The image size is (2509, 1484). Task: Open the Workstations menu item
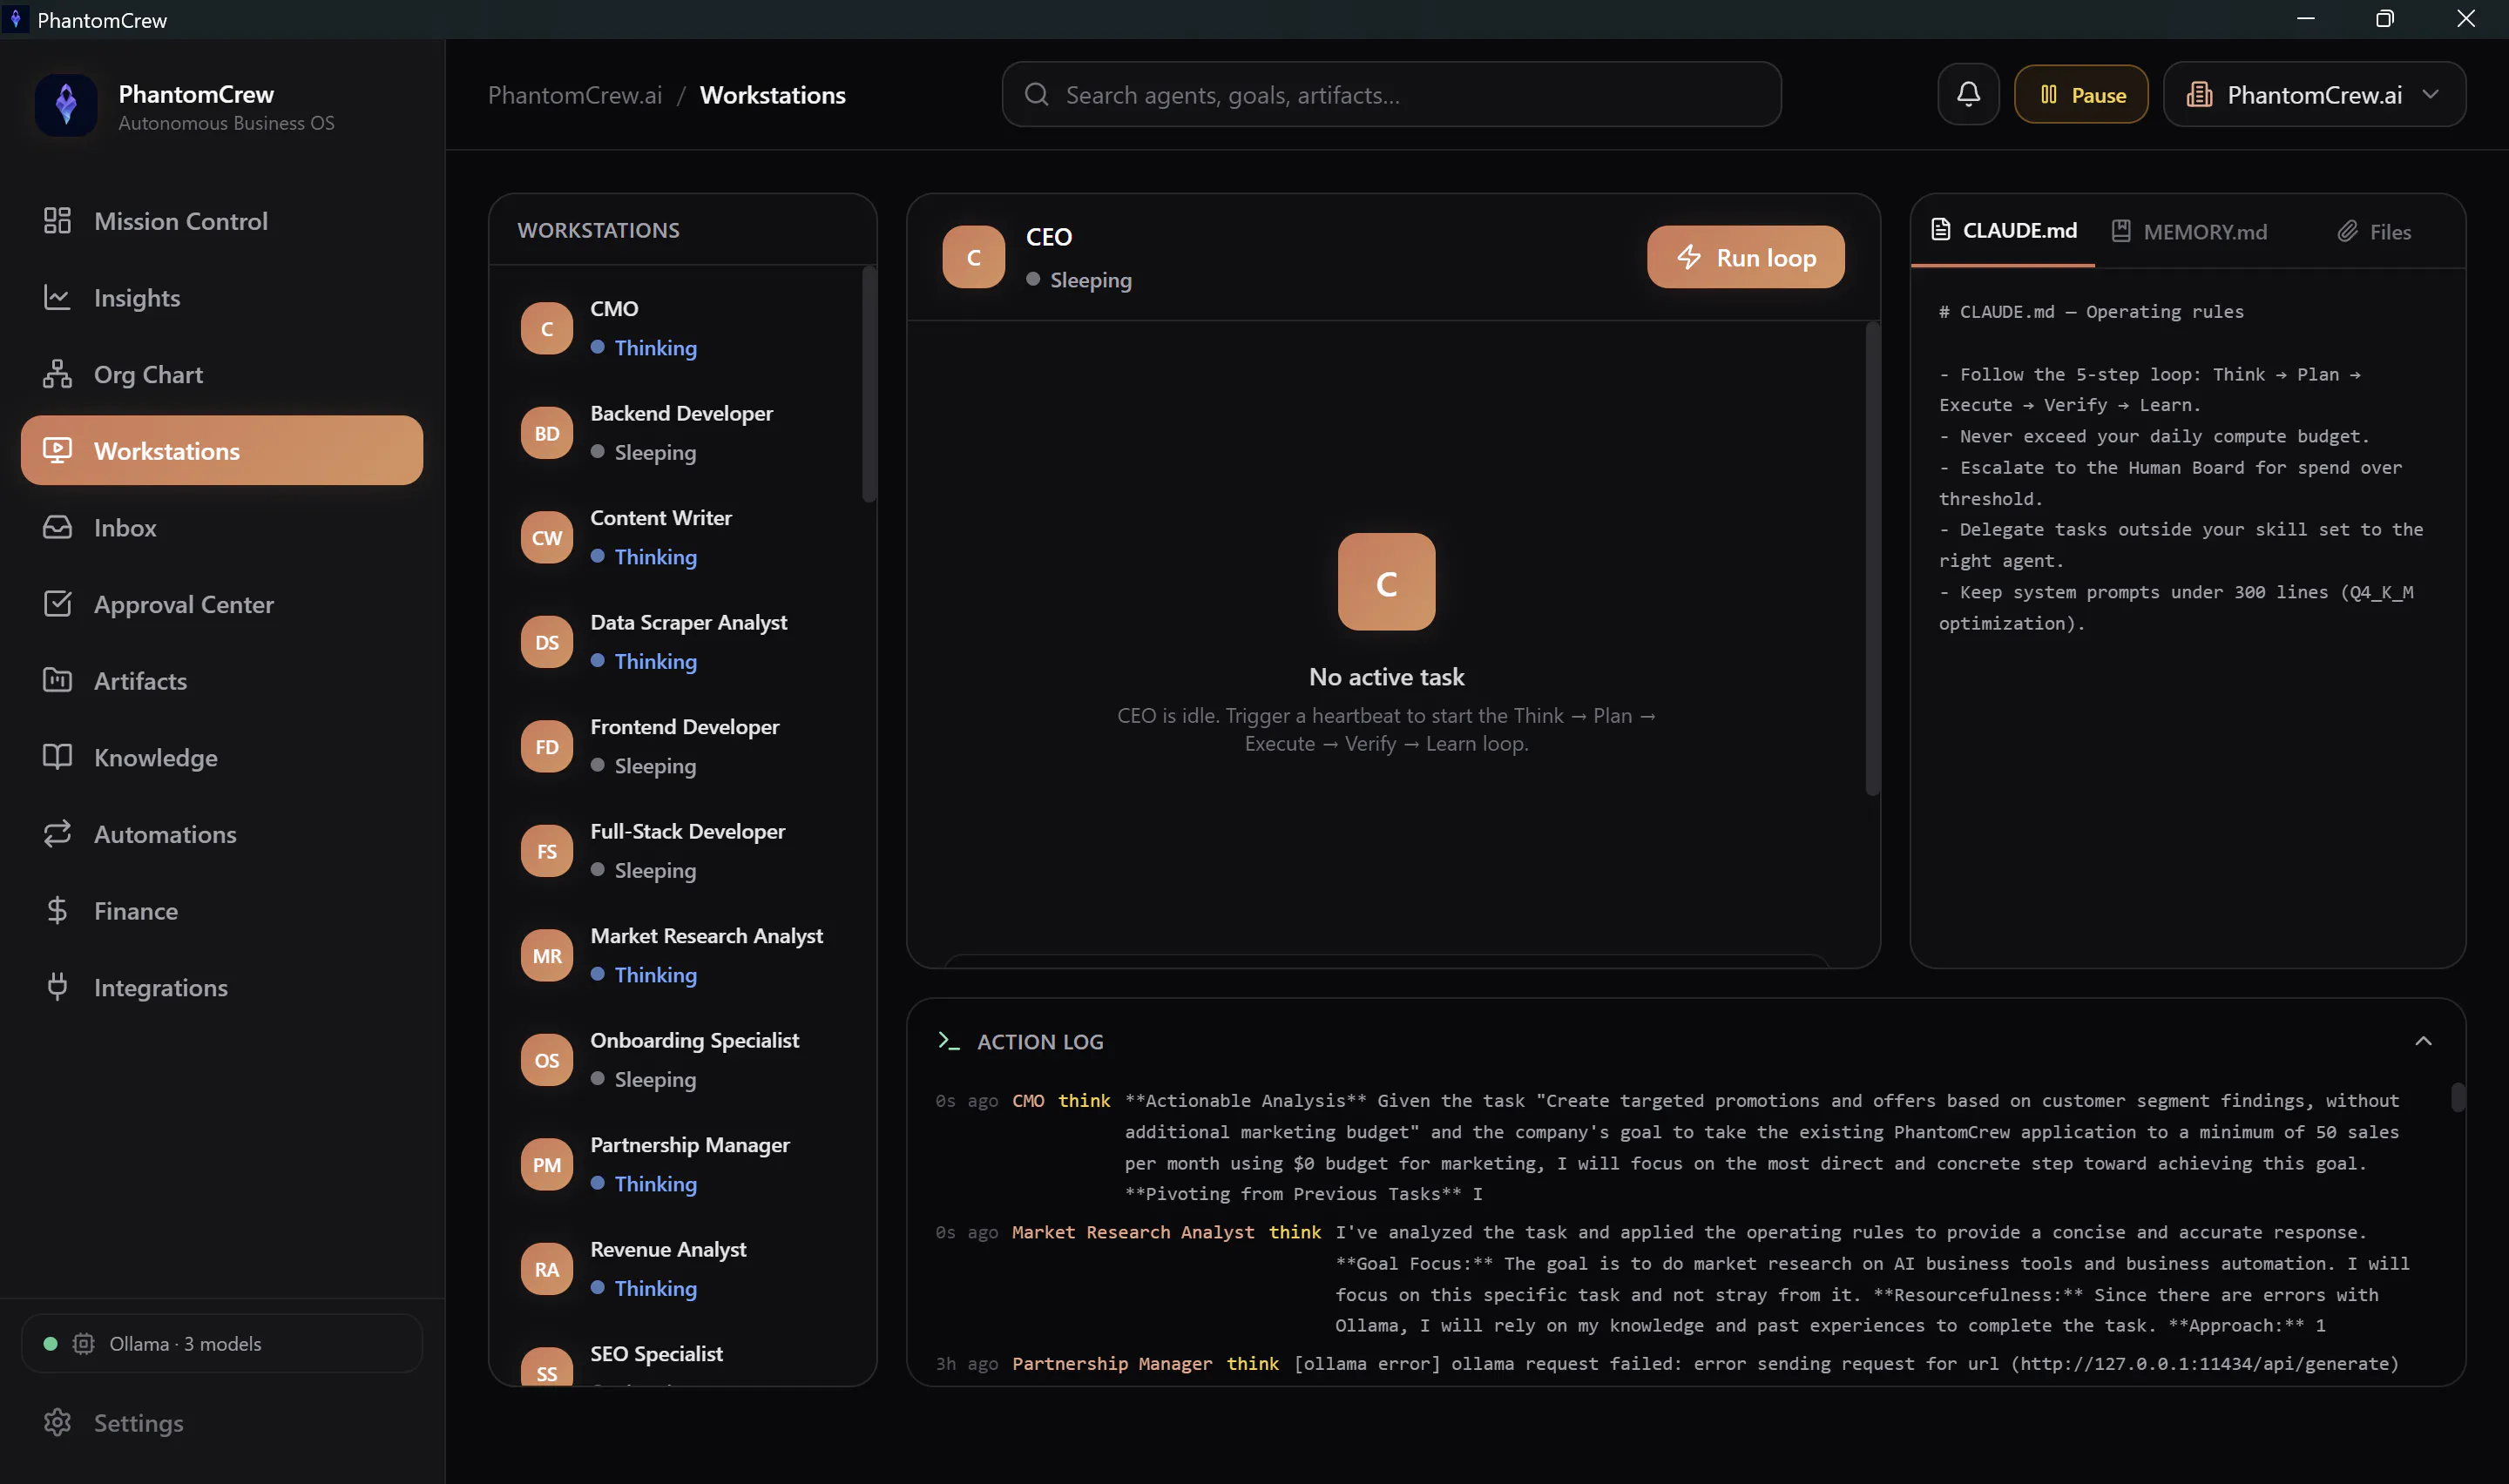[x=222, y=450]
